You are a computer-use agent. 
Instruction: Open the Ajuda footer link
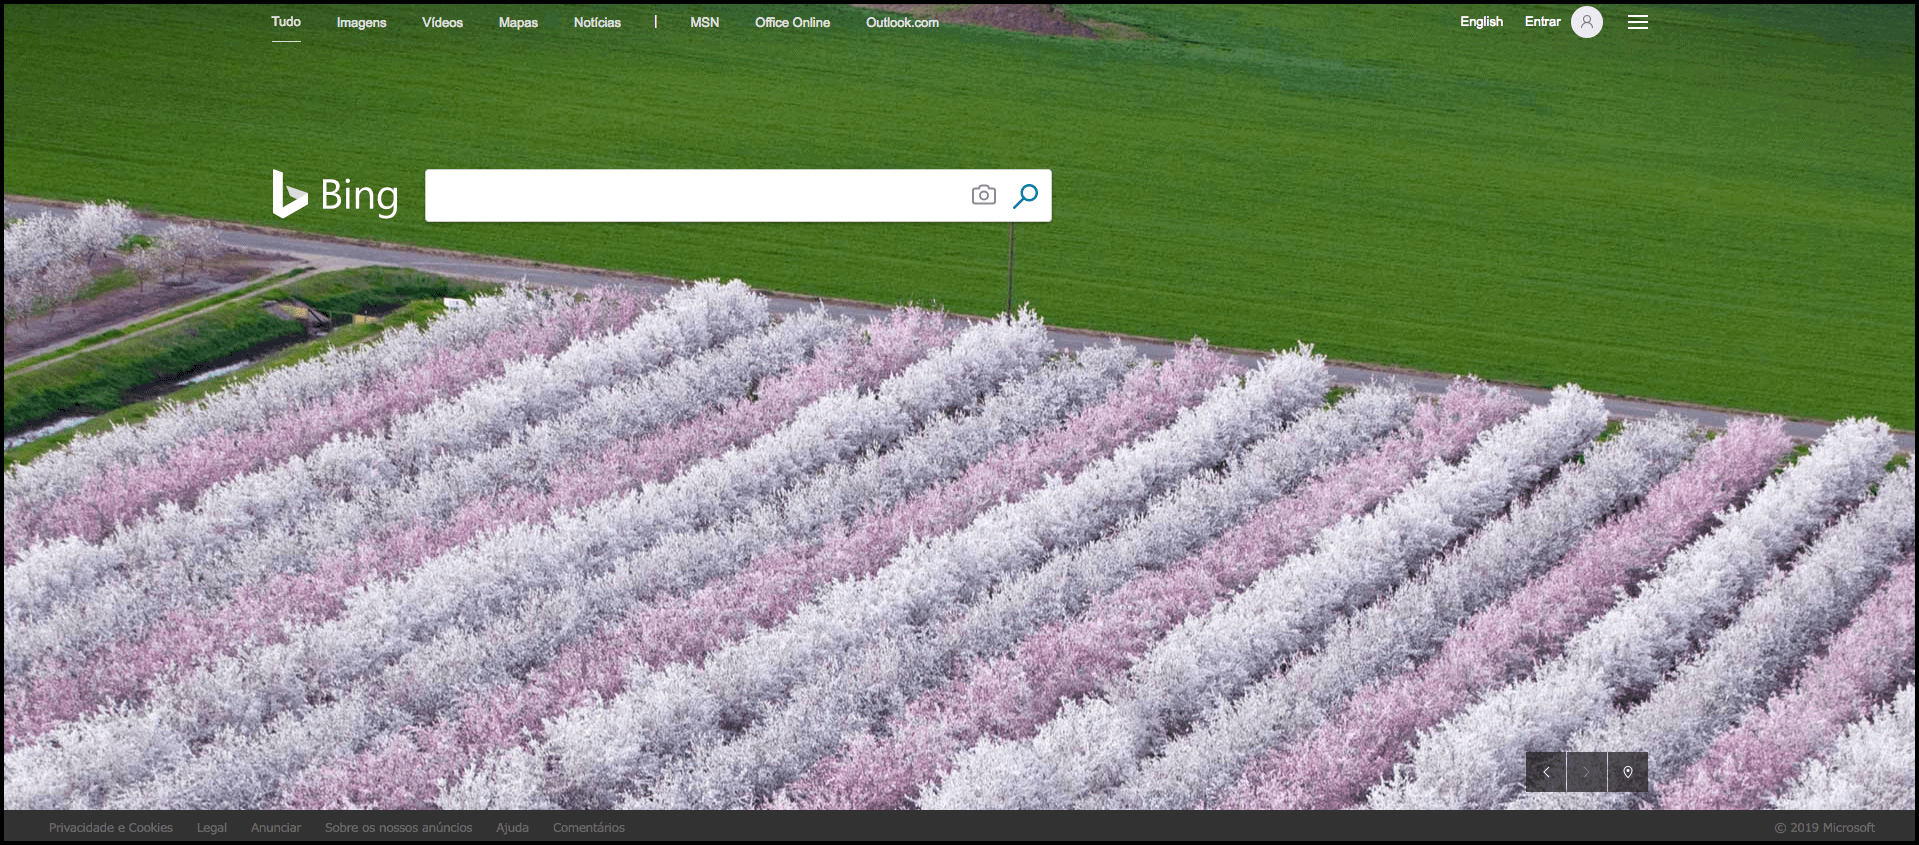tap(512, 828)
